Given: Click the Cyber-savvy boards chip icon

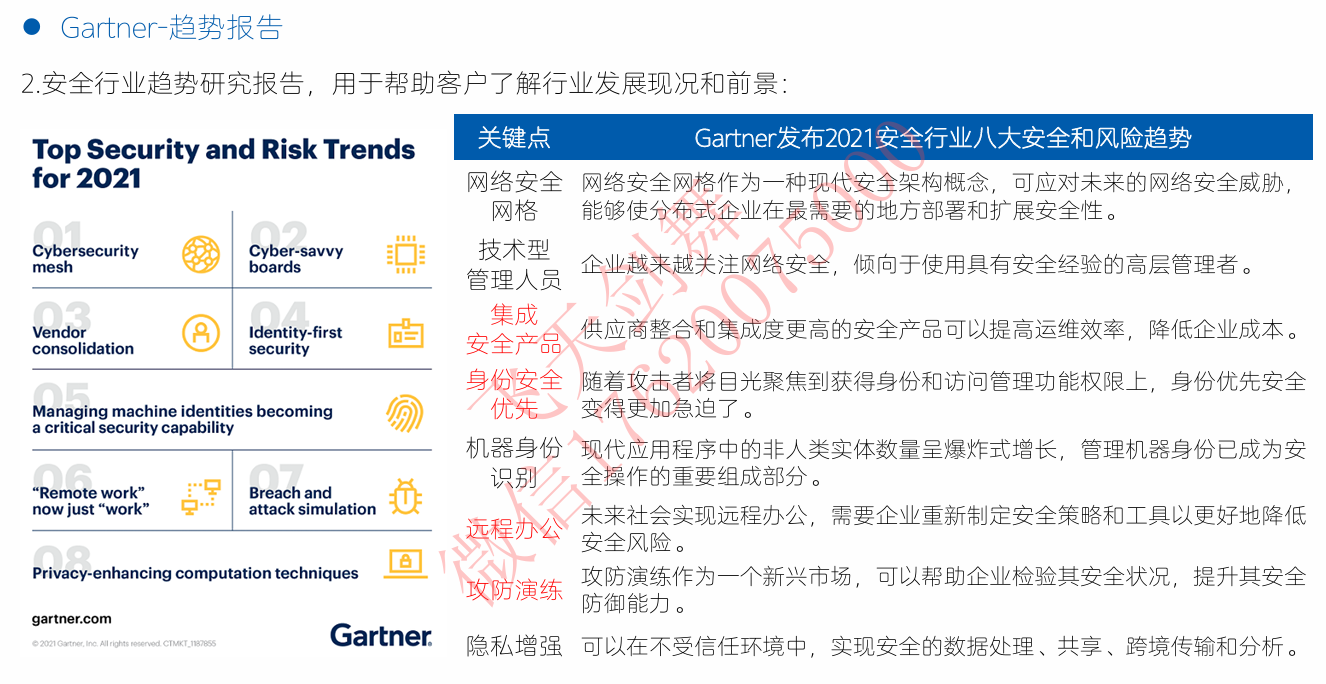Looking at the screenshot, I should click(406, 254).
